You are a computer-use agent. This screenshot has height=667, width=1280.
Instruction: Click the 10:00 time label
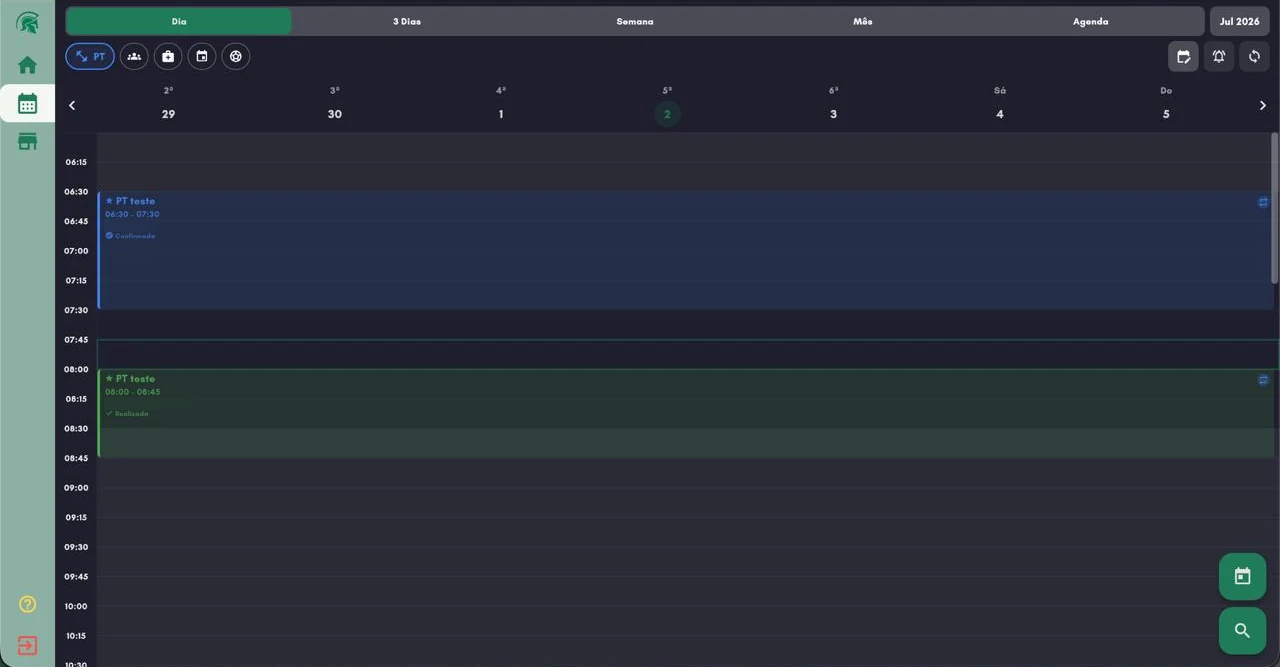click(77, 606)
